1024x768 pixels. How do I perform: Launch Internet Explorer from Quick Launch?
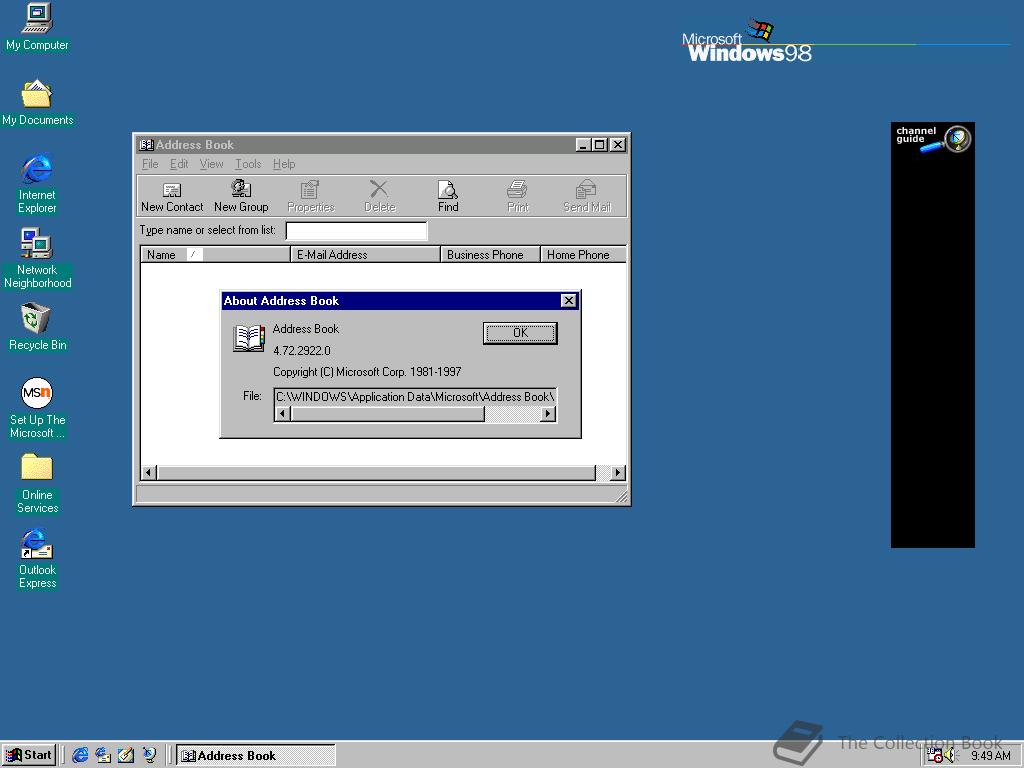pos(80,756)
